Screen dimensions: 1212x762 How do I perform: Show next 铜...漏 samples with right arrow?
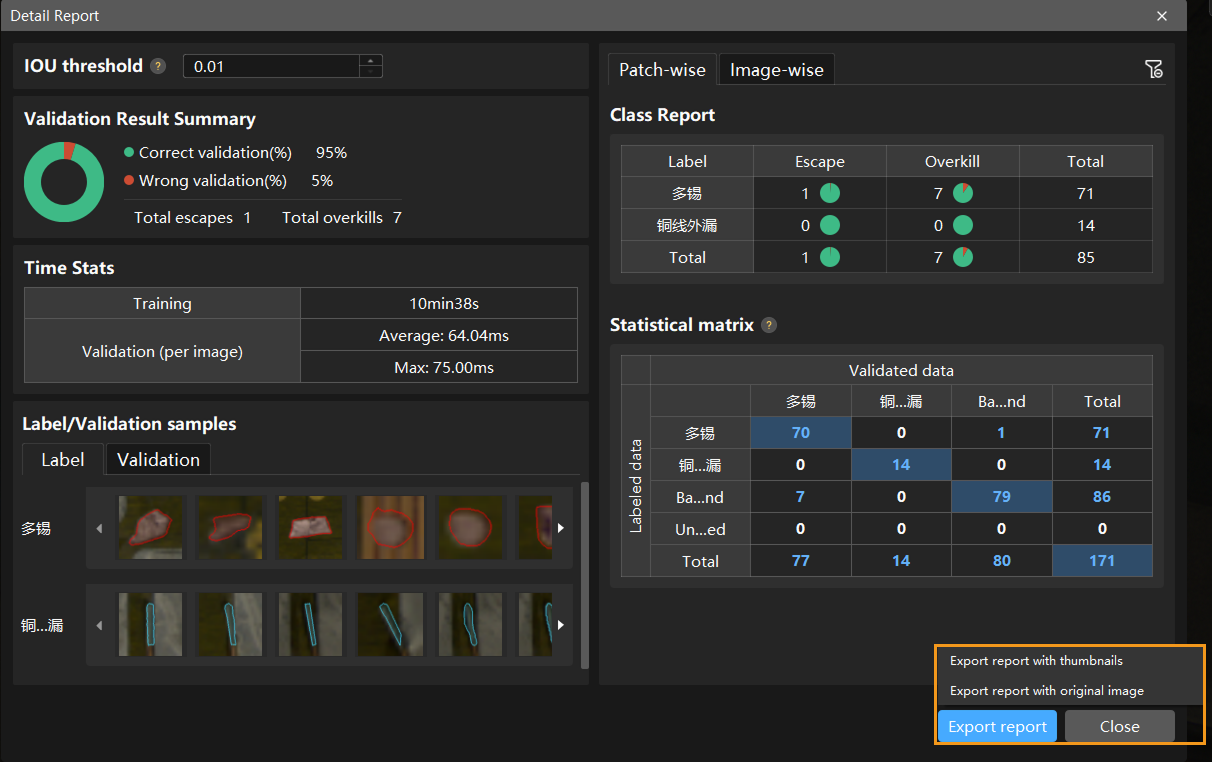(560, 625)
